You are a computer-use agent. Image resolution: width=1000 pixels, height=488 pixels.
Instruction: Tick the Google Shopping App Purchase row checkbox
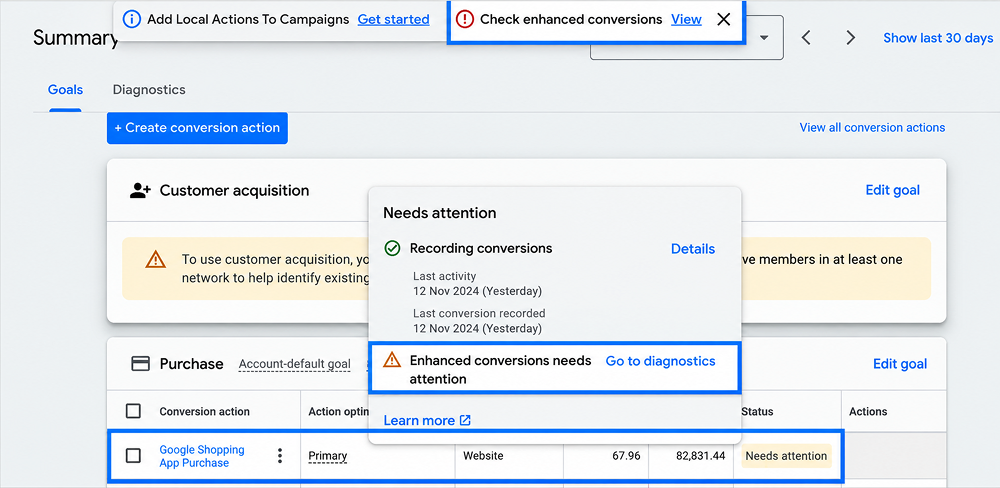(133, 456)
